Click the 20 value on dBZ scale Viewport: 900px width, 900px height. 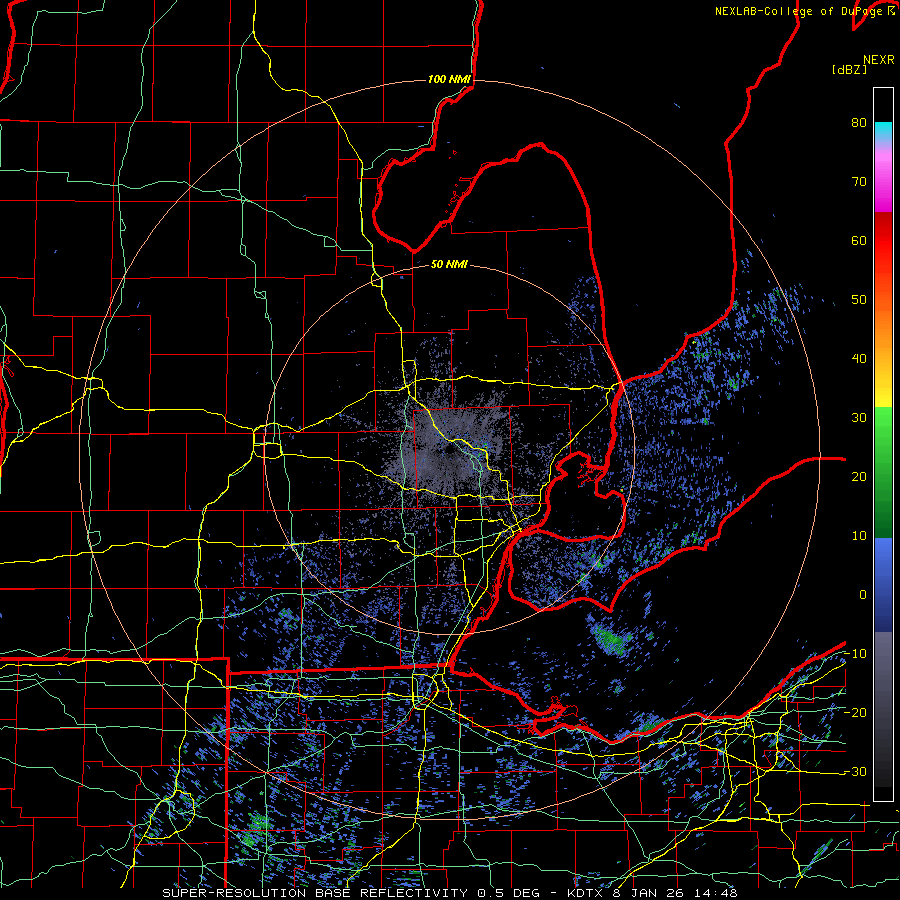coord(859,477)
